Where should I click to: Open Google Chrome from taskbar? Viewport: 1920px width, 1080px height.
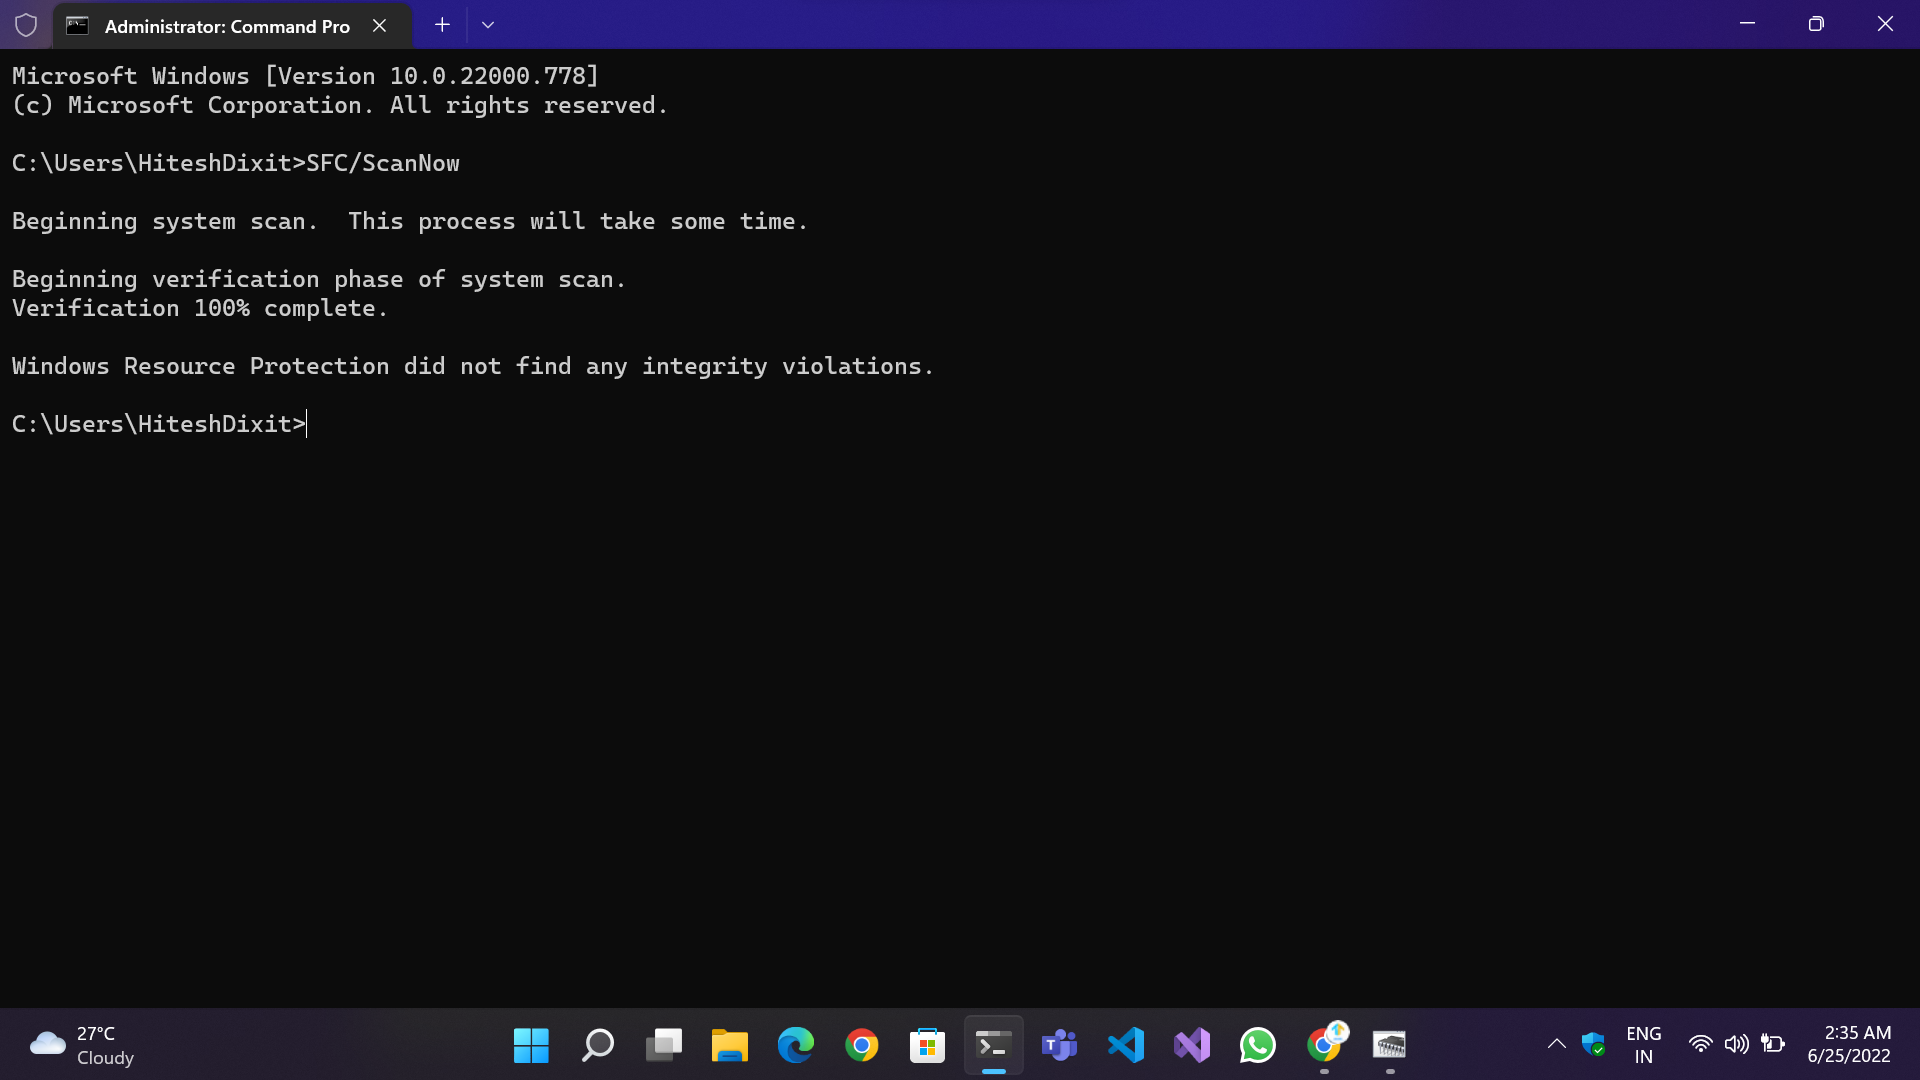861,1046
